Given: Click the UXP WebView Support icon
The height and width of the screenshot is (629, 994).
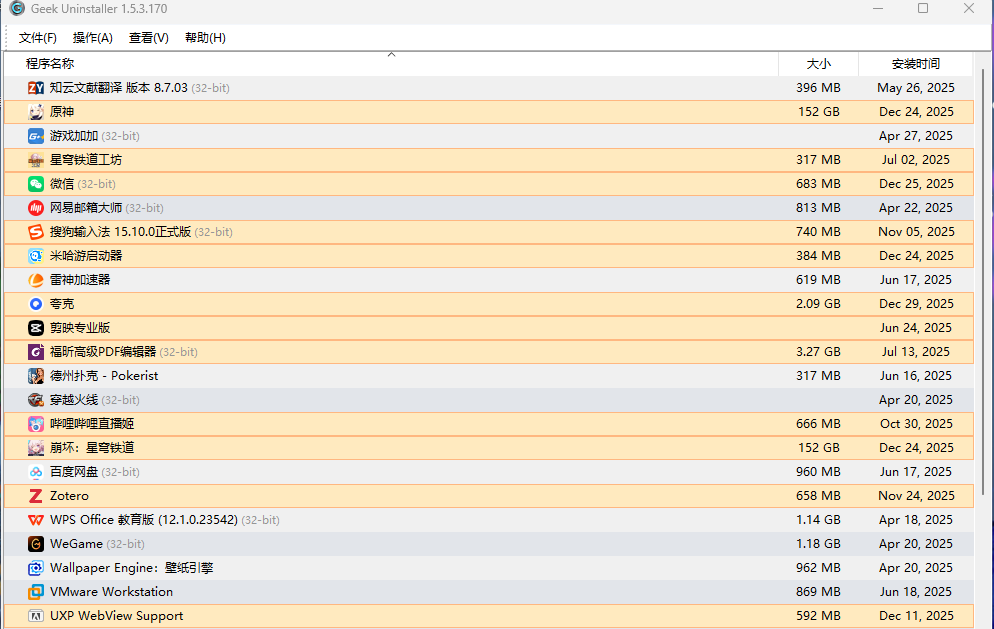Looking at the screenshot, I should (36, 616).
